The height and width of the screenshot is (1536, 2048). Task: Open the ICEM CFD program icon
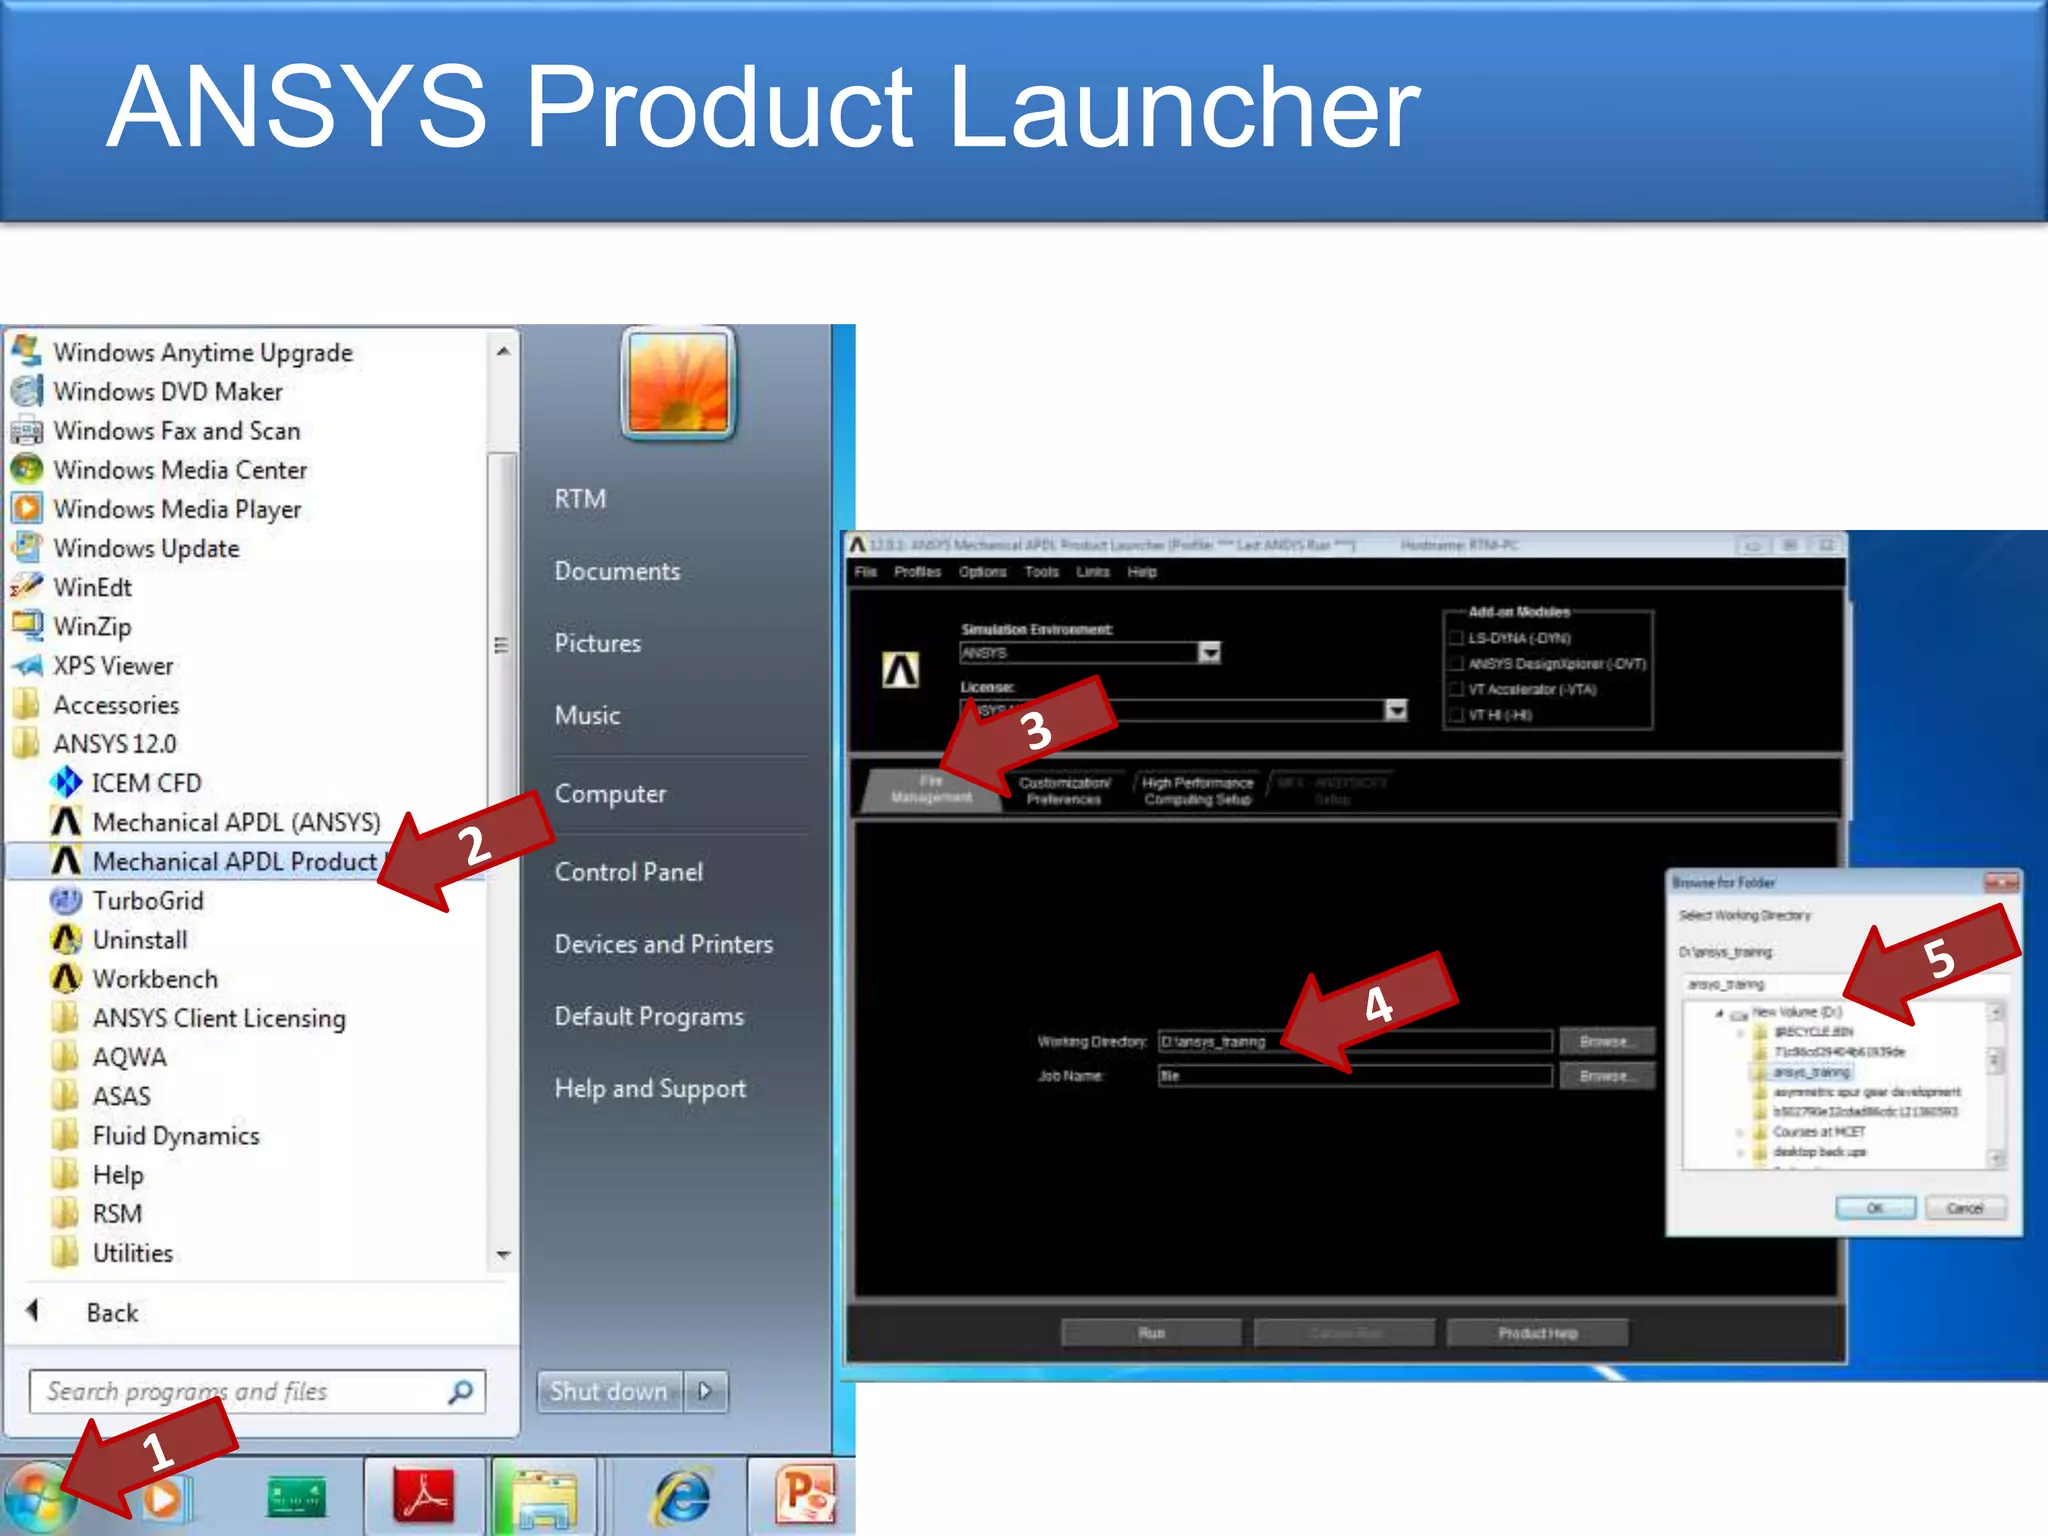pyautogui.click(x=66, y=782)
